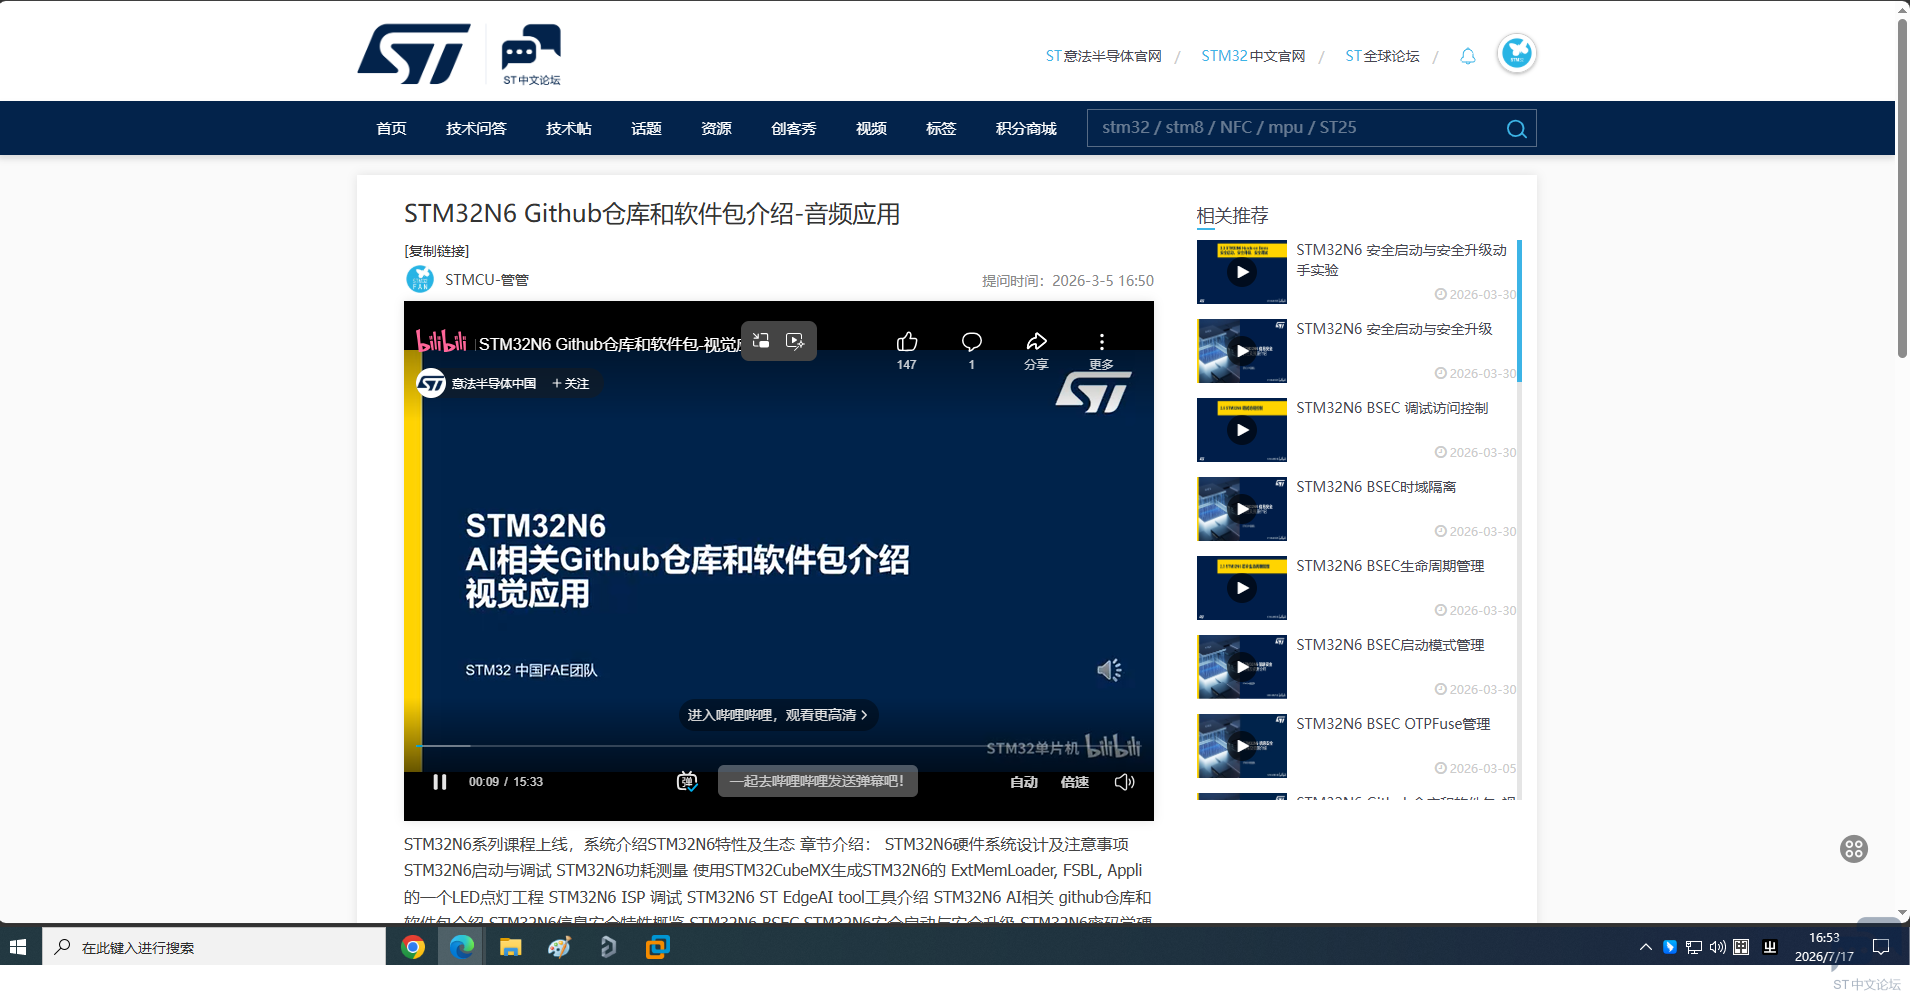The height and width of the screenshot is (1000, 1910).
Task: Click the ST logo in the header
Action: [414, 54]
